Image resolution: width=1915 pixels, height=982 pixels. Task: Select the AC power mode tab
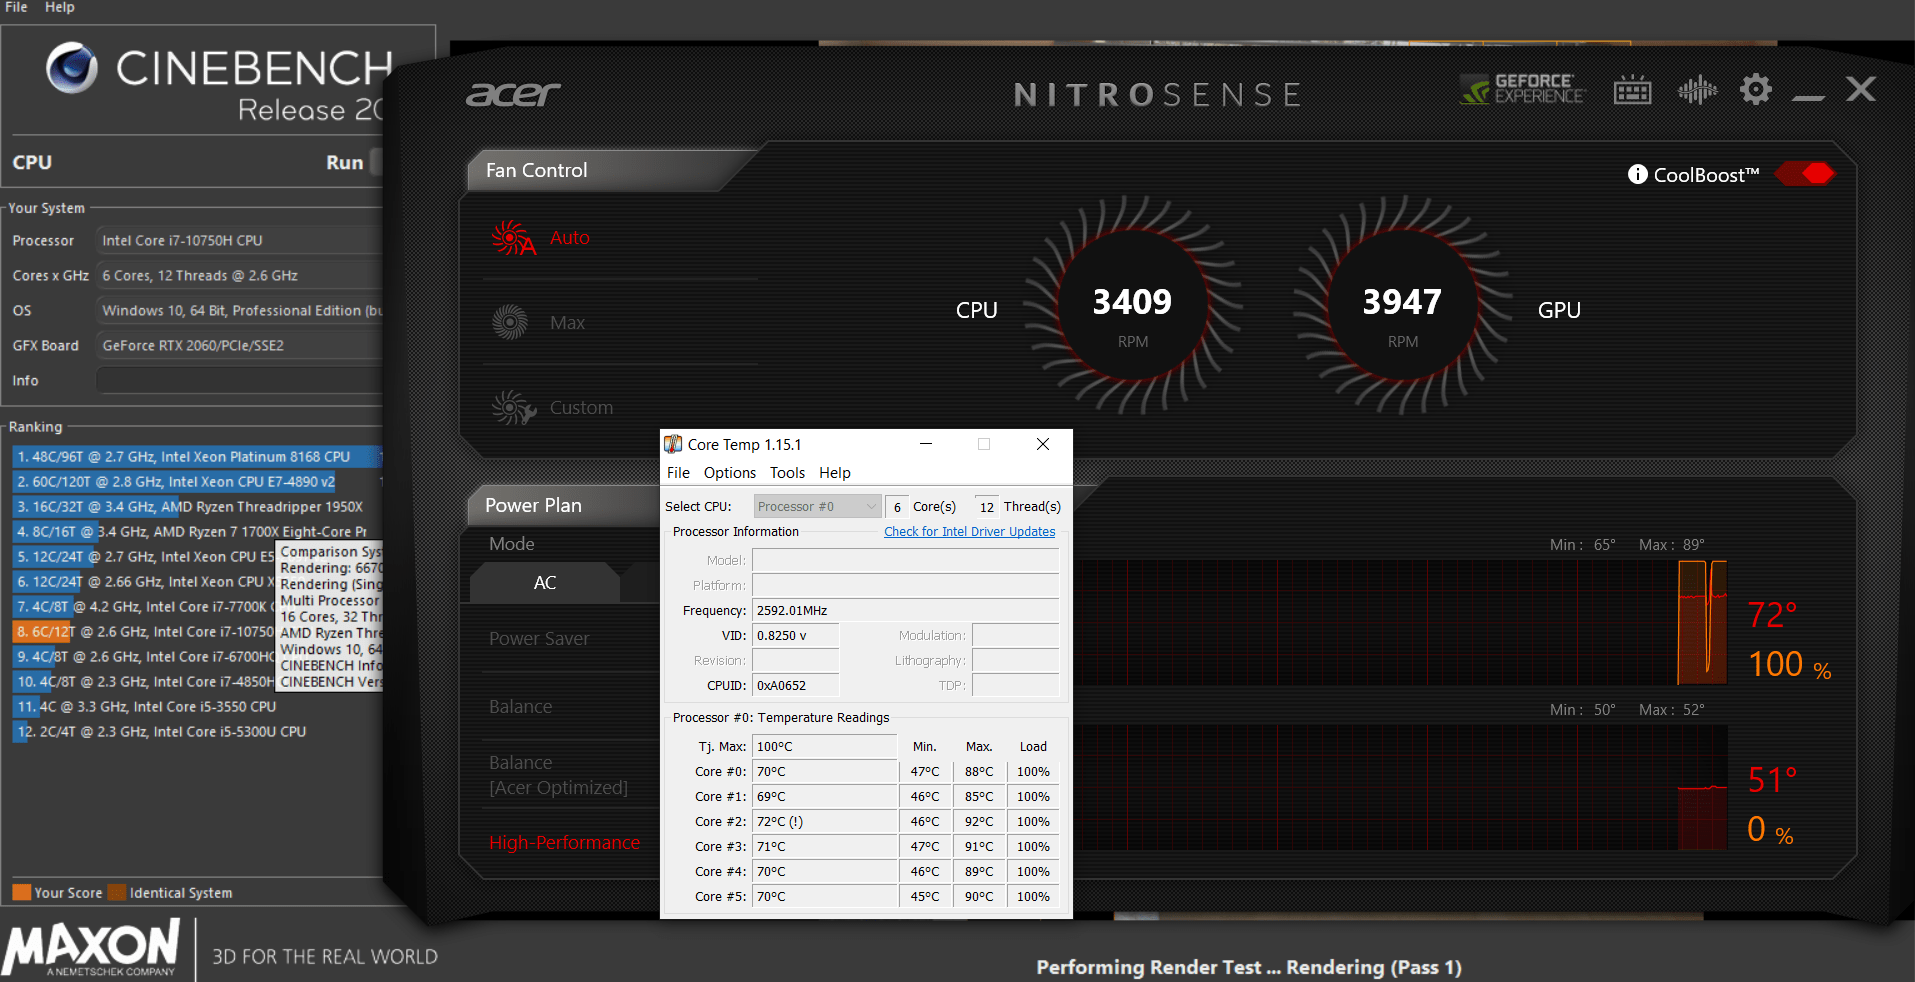[x=545, y=582]
